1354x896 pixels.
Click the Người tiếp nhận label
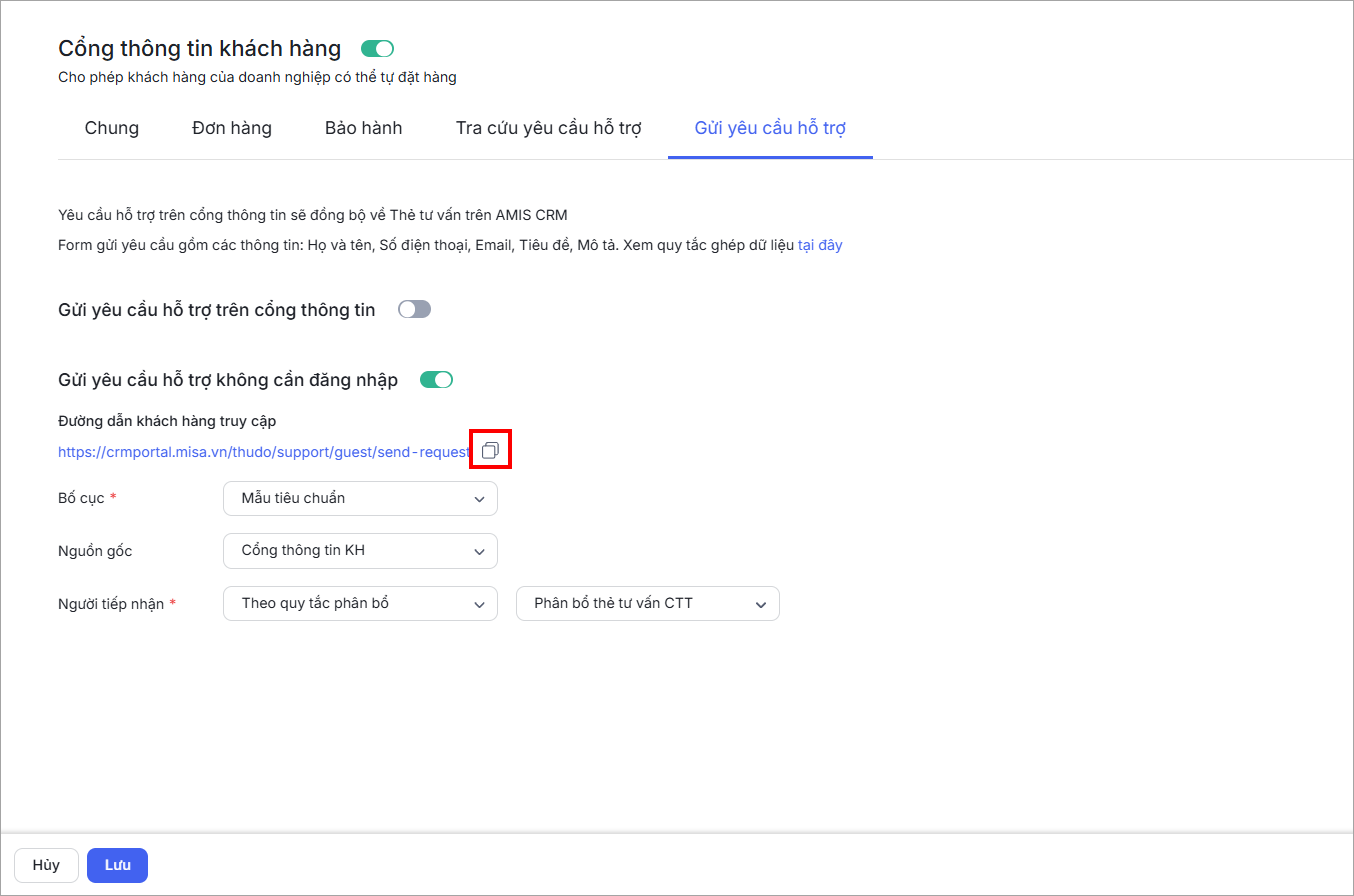tap(111, 604)
